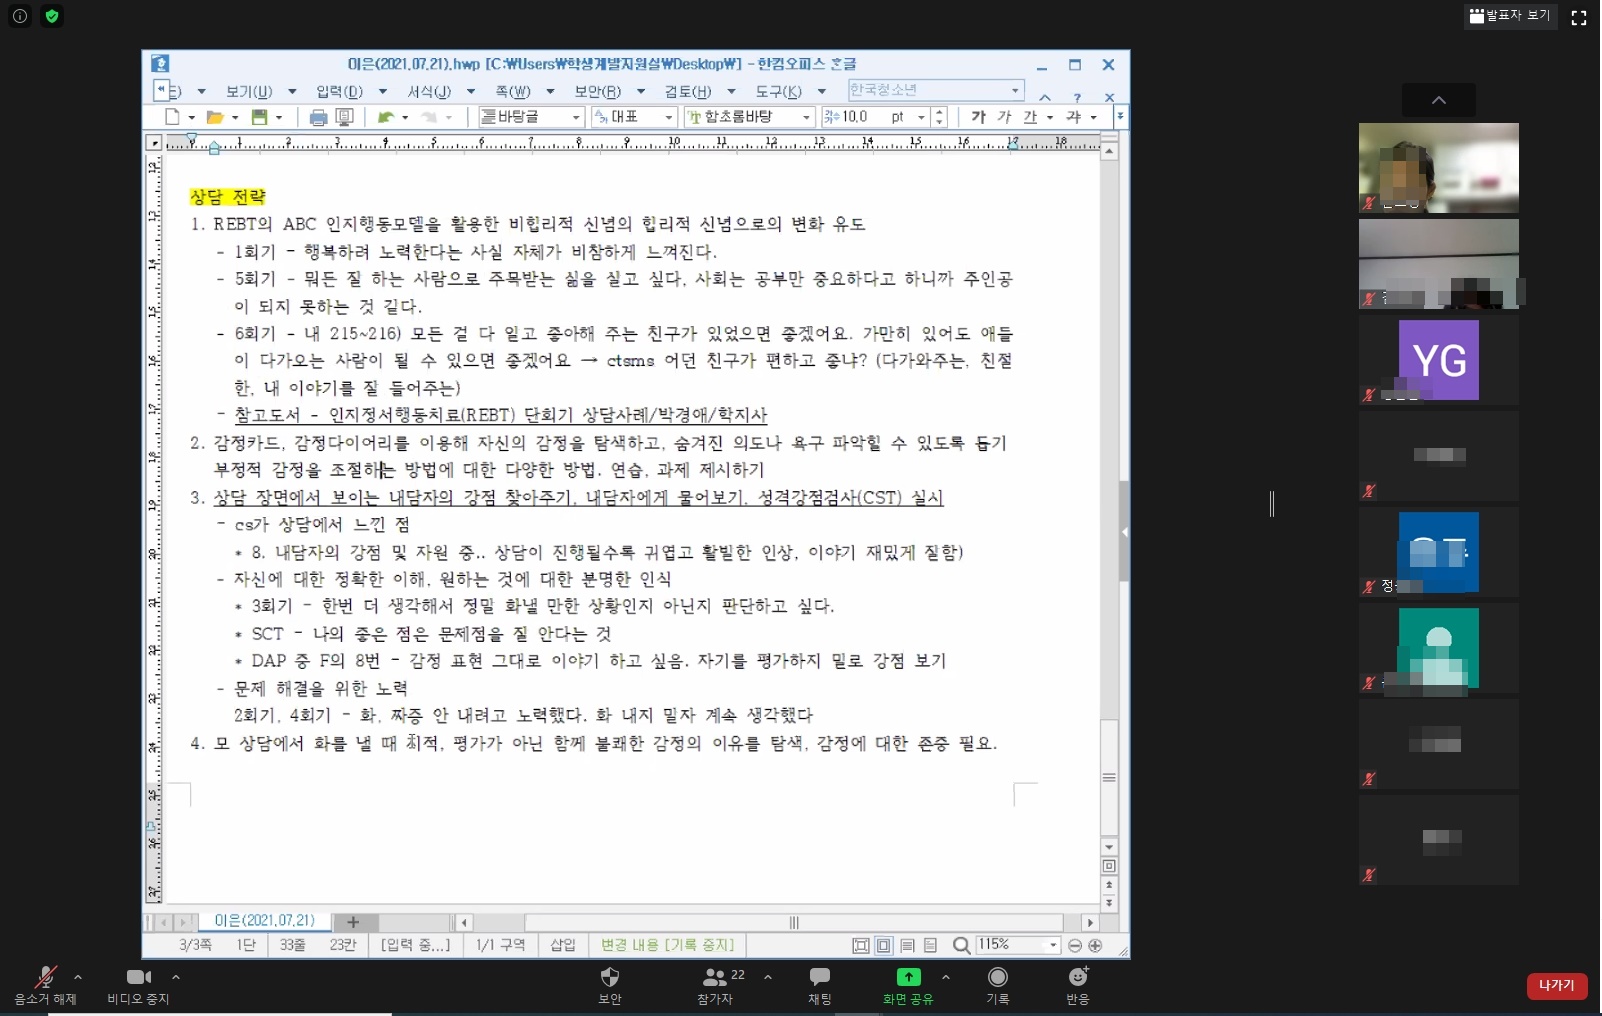1602x1016 pixels.
Task: Click the magnifier zoom icon in status bar
Action: tap(961, 945)
